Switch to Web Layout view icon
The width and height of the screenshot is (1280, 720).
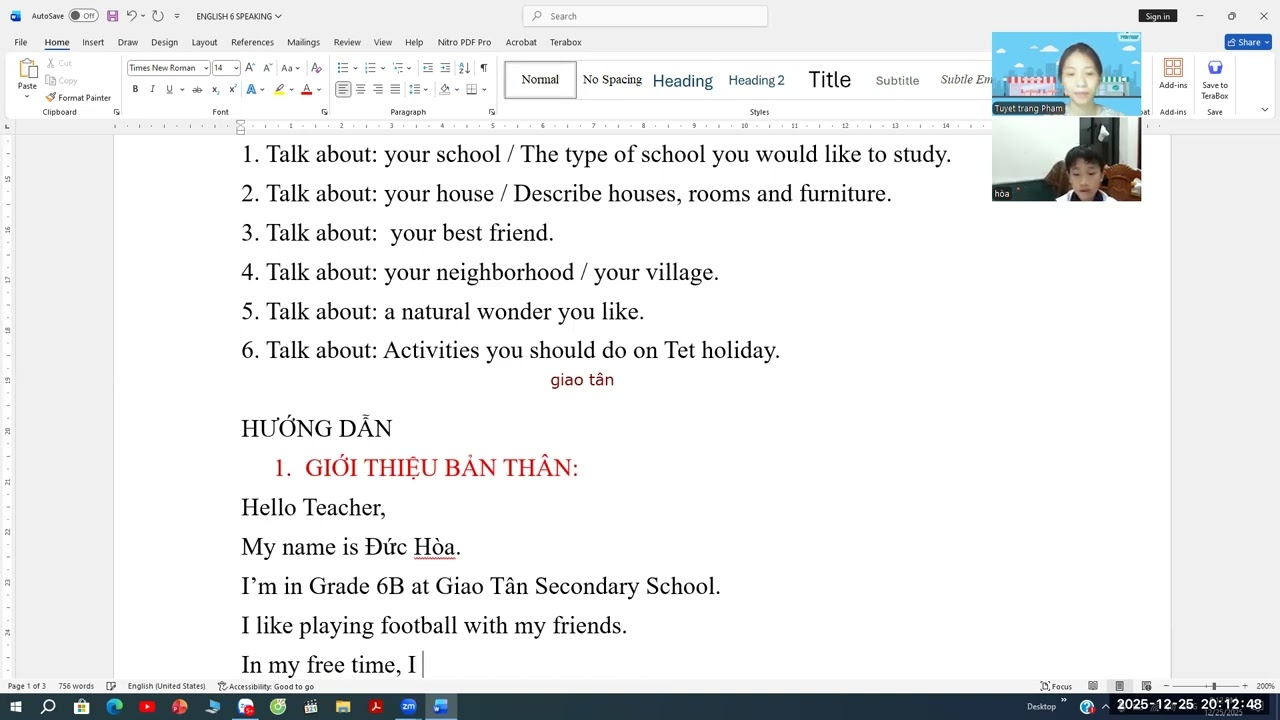(x=1146, y=686)
